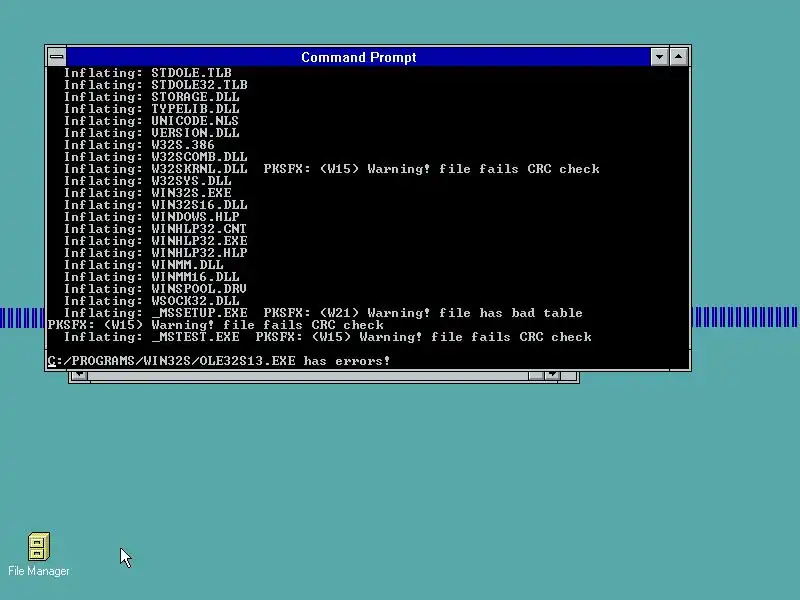Click the 'W32SCOMB.DLL' output line
The width and height of the screenshot is (800, 600).
click(156, 157)
